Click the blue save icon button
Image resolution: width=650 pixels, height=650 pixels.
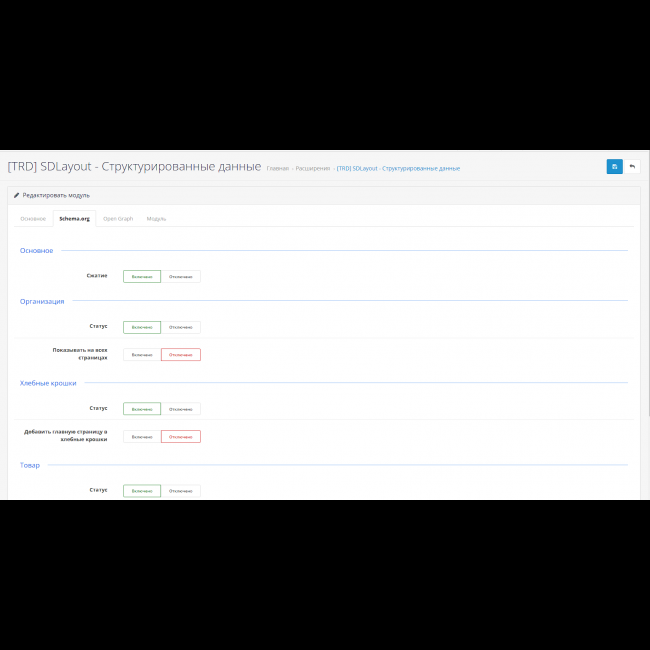click(x=614, y=167)
